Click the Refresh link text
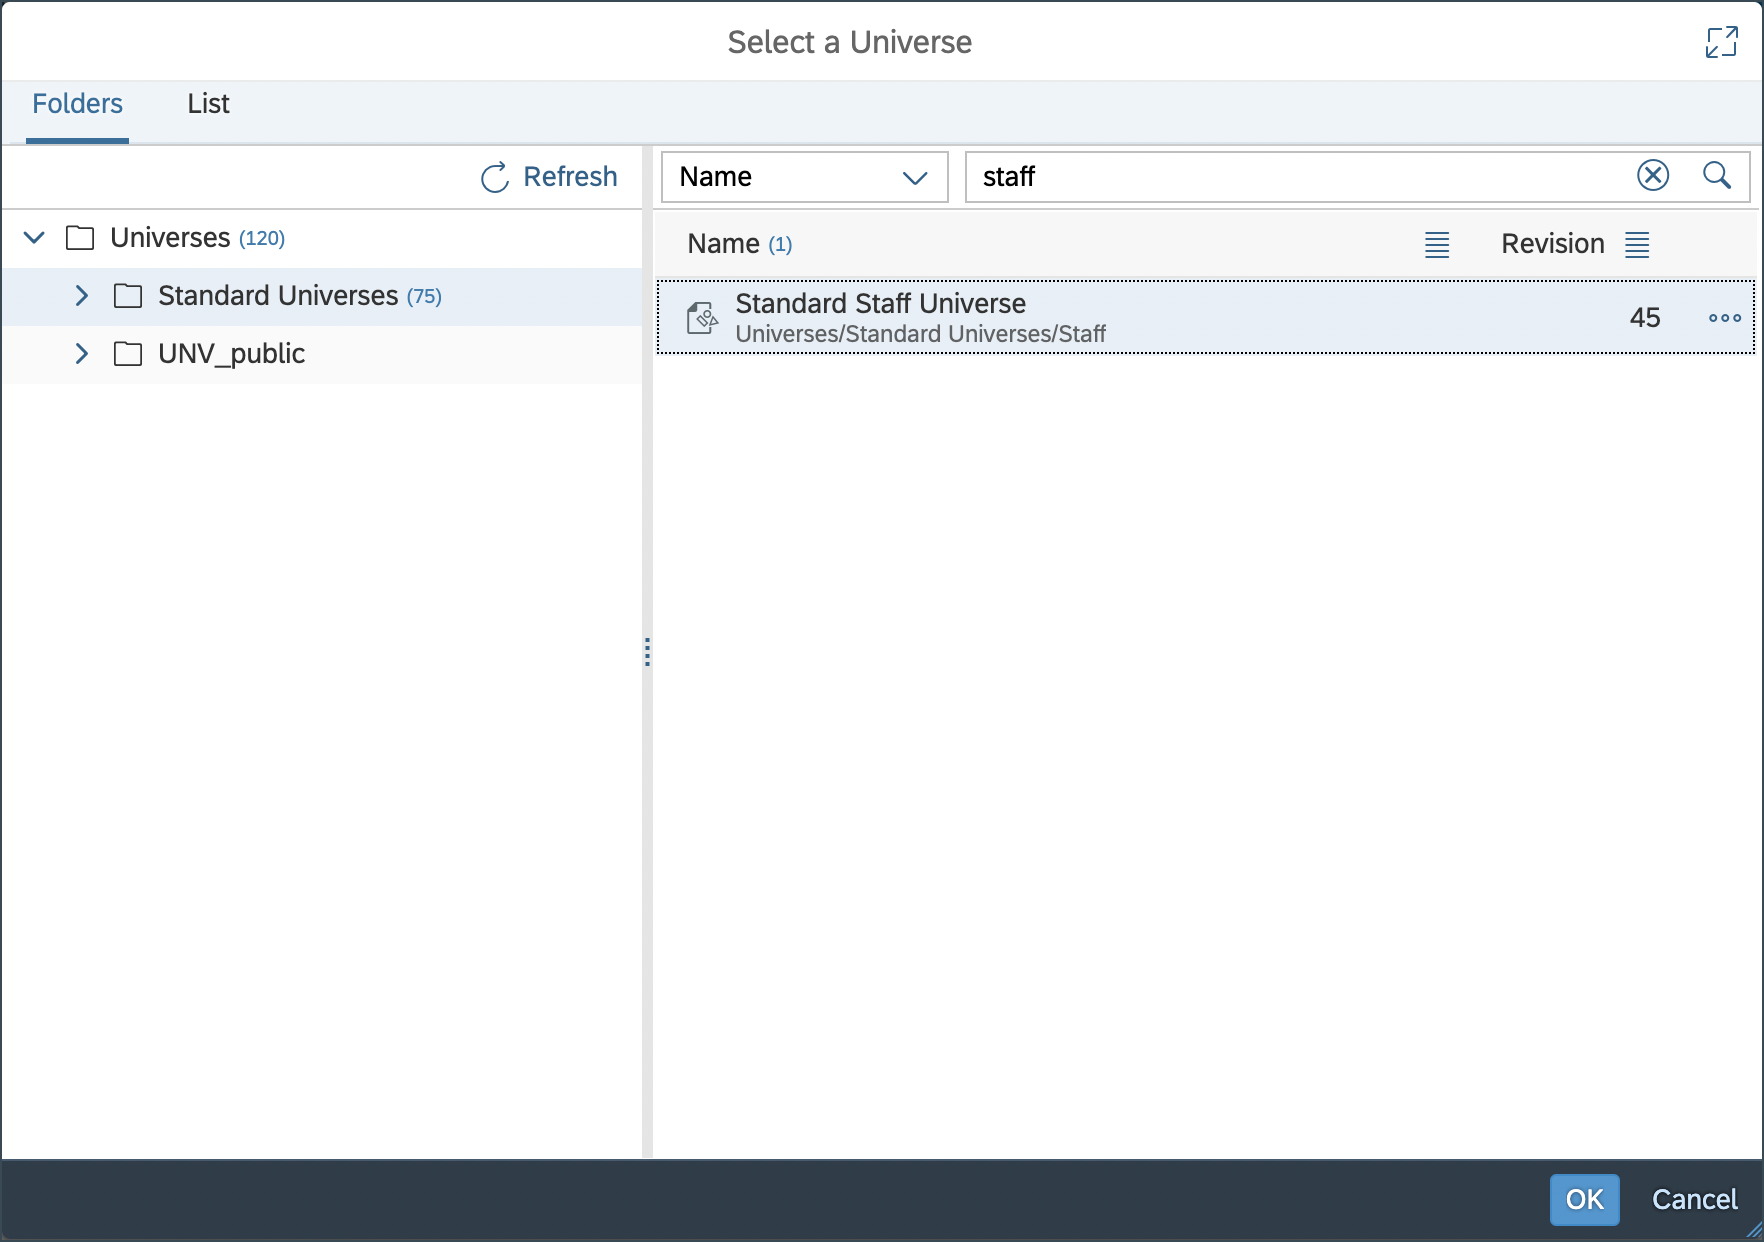Image resolution: width=1764 pixels, height=1242 pixels. click(x=570, y=177)
